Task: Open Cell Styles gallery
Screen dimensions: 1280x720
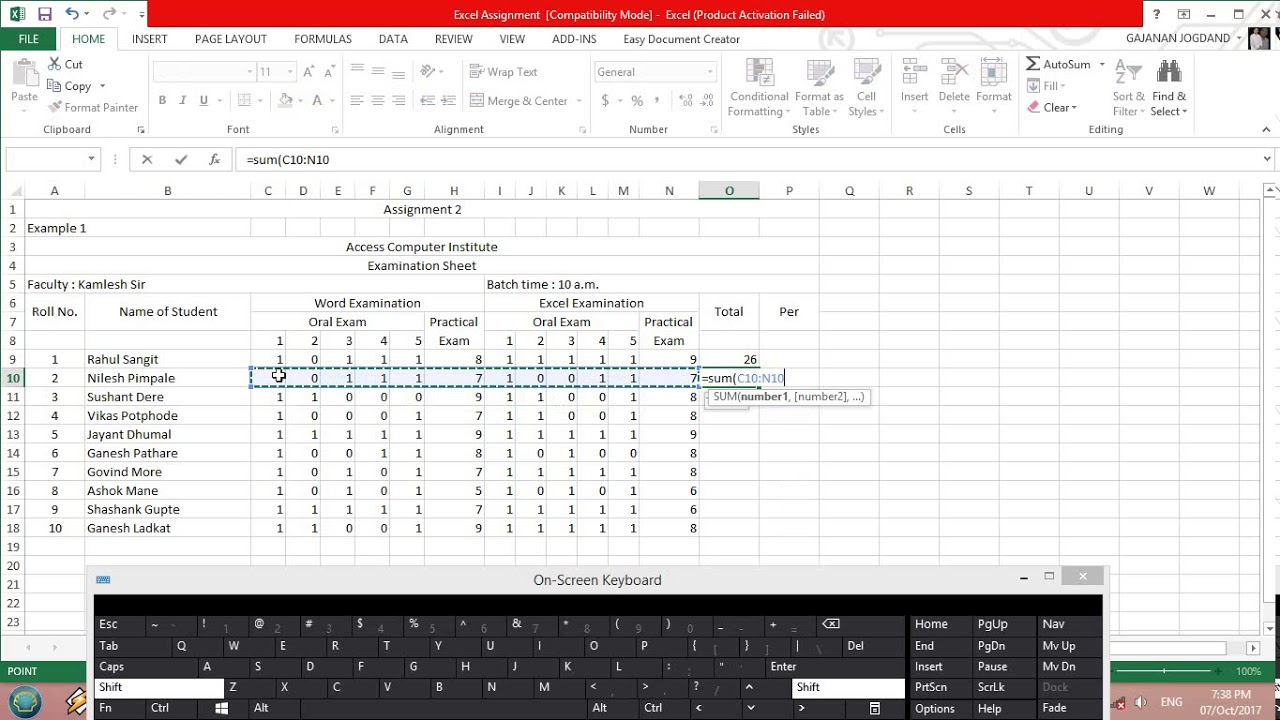Action: coord(866,88)
